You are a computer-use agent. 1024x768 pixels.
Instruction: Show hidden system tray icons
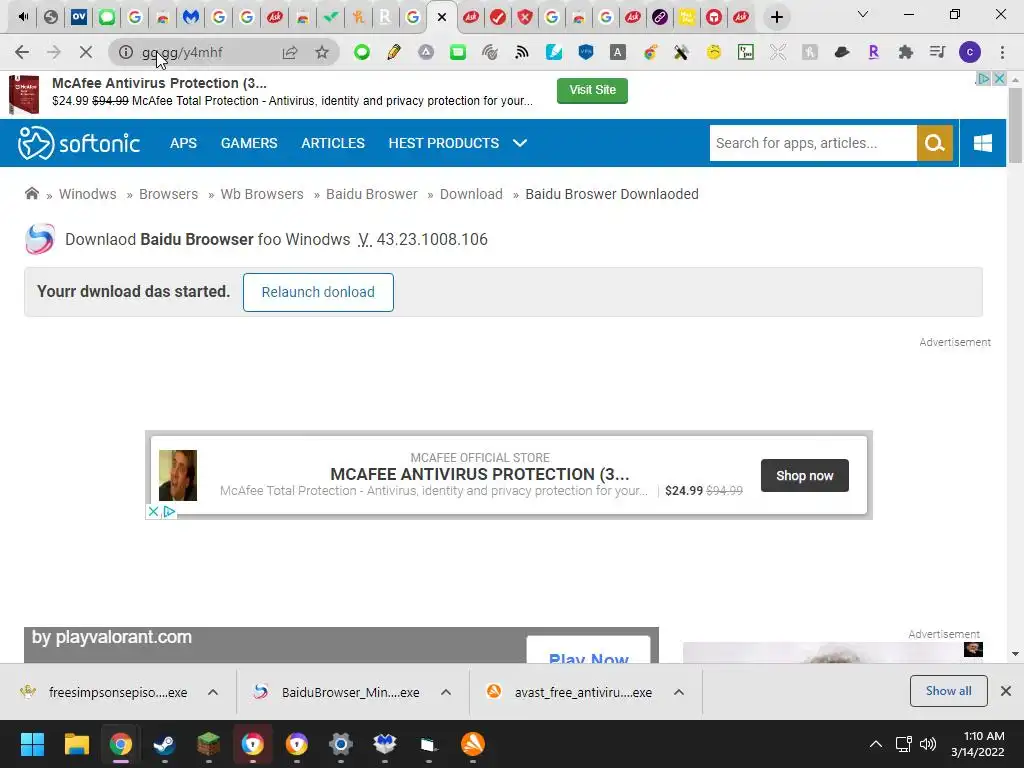[x=876, y=744]
